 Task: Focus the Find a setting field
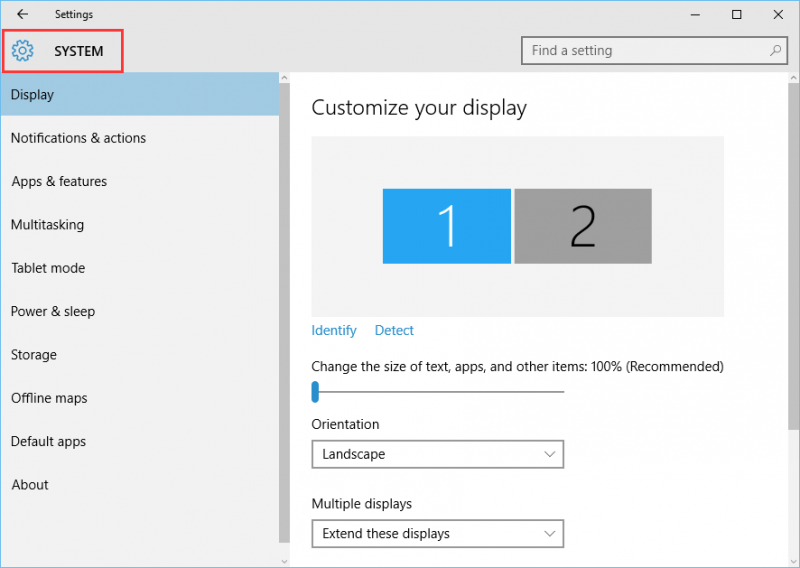coord(654,51)
